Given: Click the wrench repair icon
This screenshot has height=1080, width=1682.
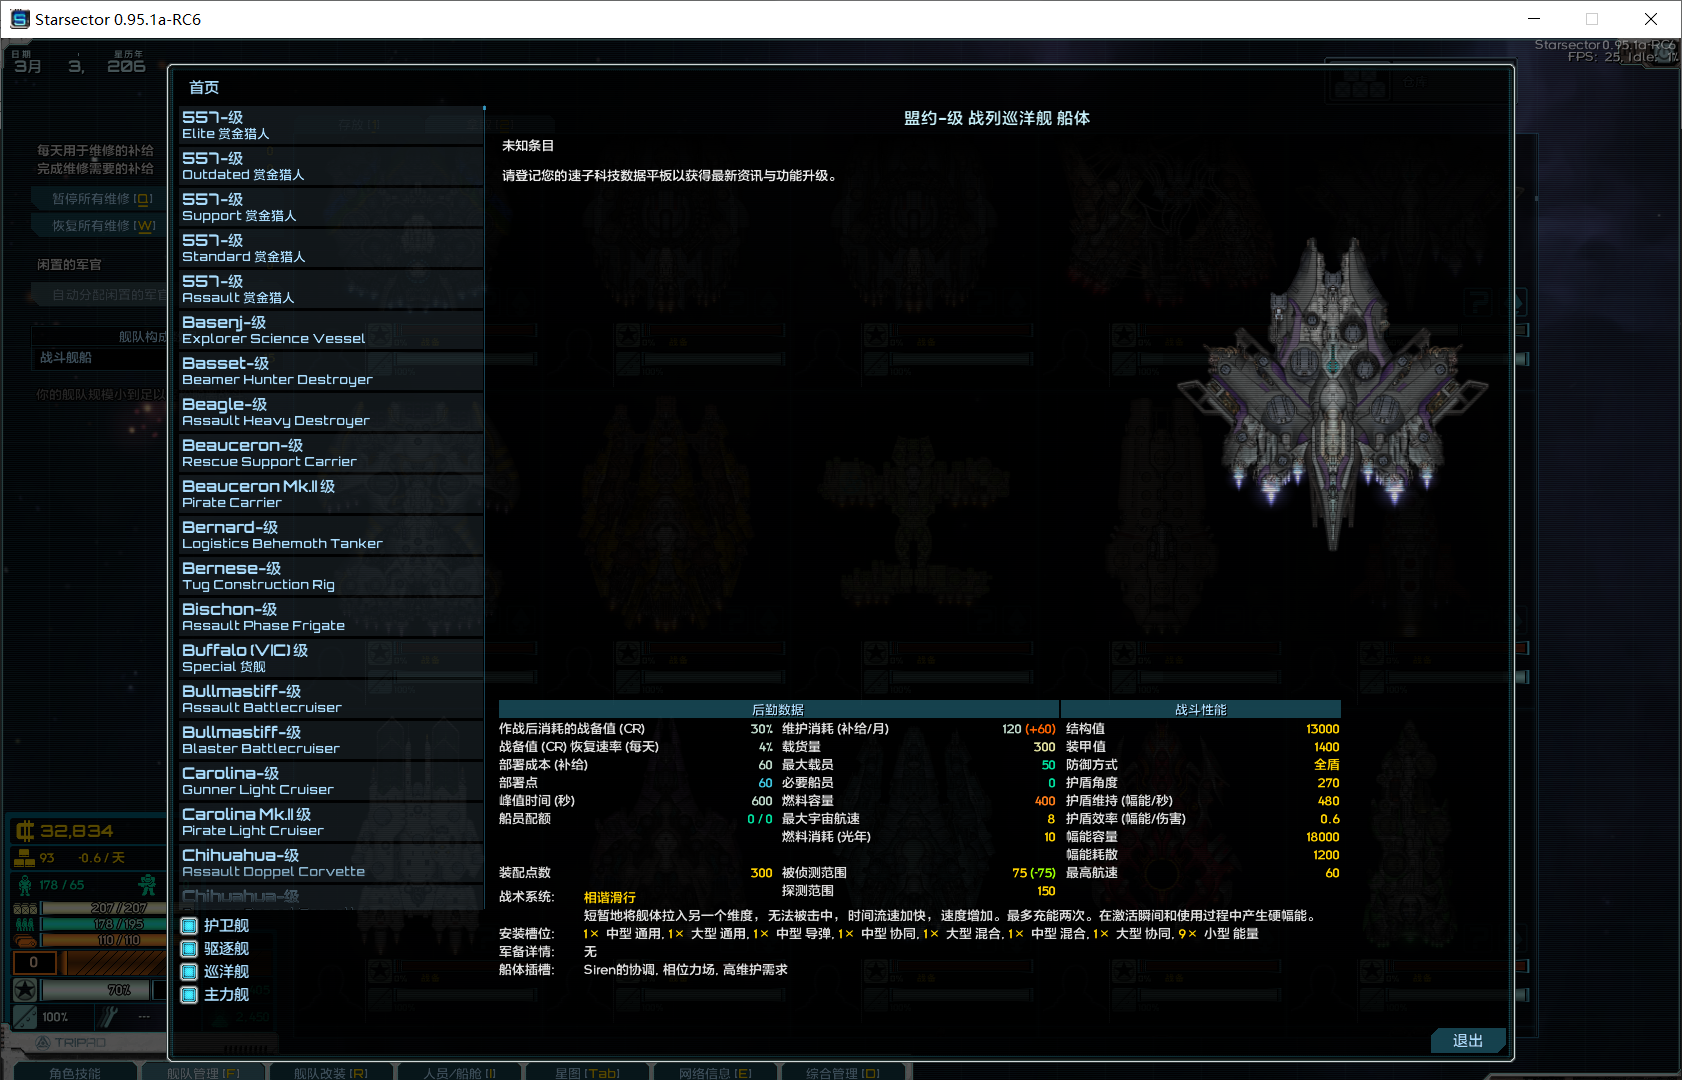Looking at the screenshot, I should click(109, 1017).
